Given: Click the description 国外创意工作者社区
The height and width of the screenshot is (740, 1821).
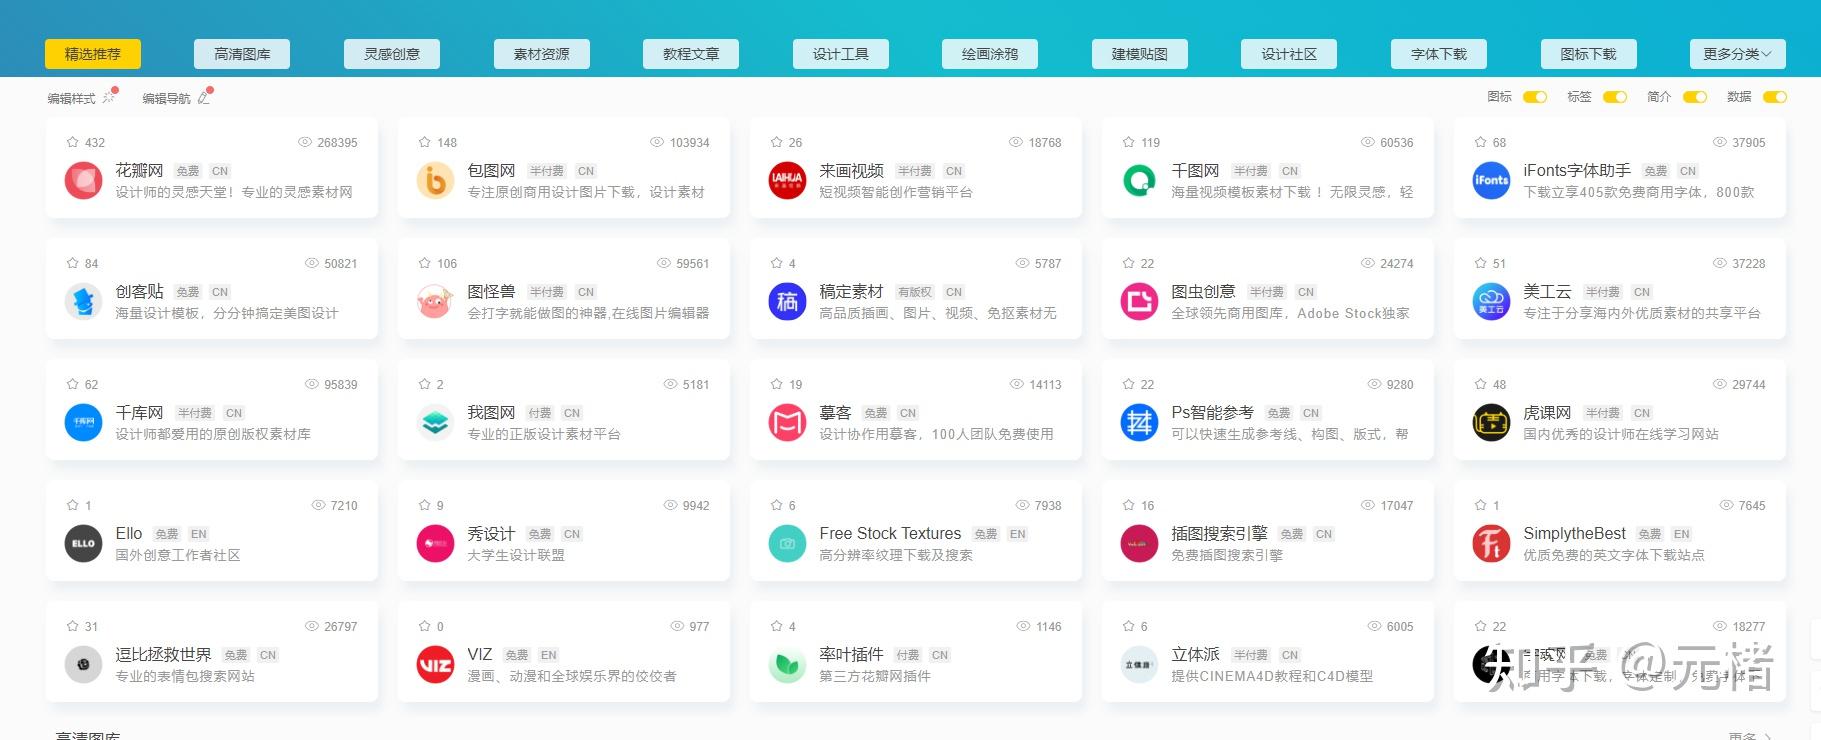Looking at the screenshot, I should pos(178,555).
